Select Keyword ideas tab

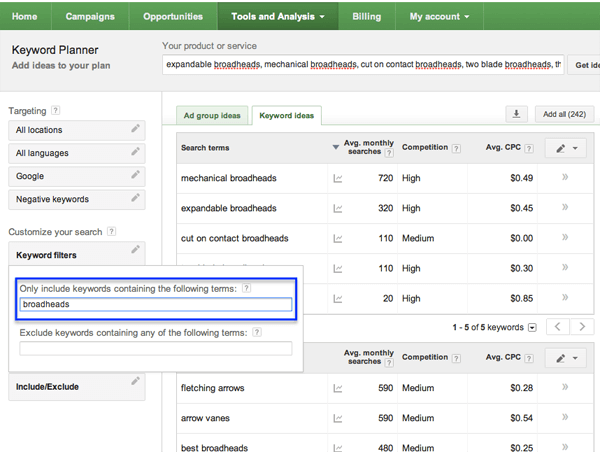[x=287, y=116]
